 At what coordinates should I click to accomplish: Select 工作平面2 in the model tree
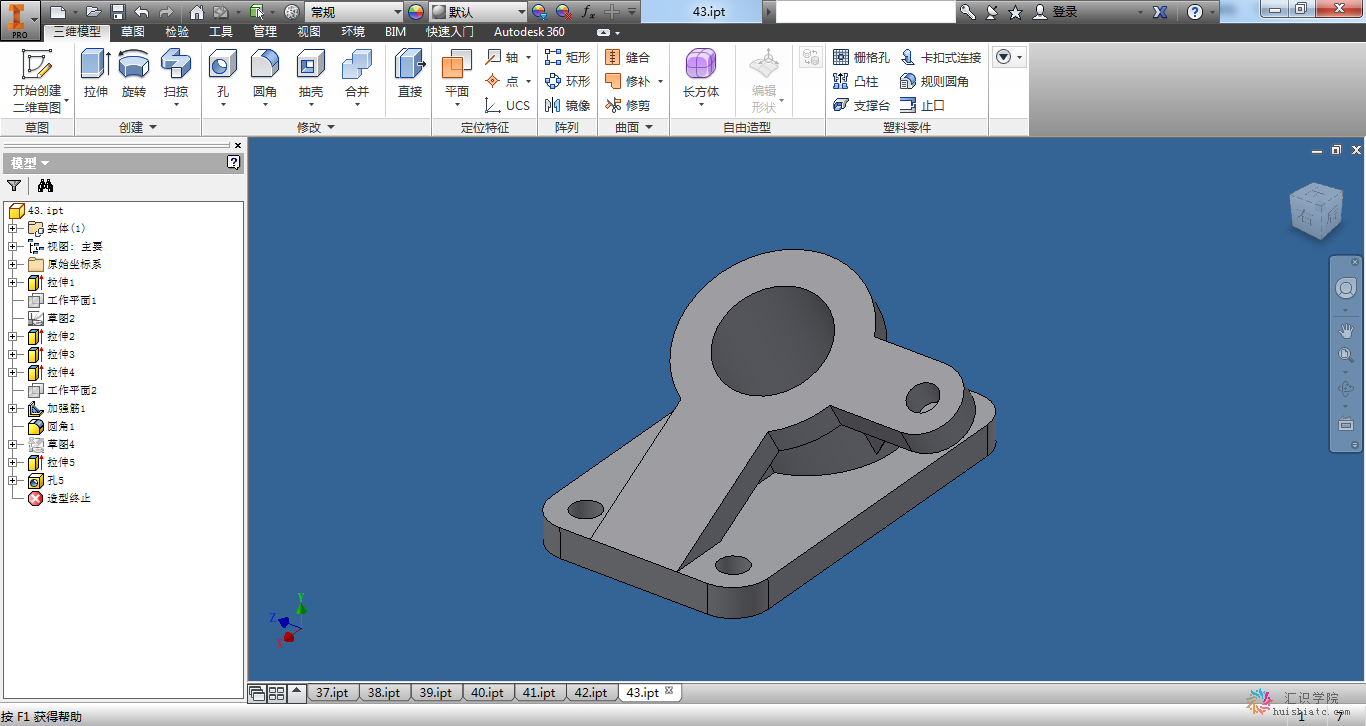(x=63, y=390)
